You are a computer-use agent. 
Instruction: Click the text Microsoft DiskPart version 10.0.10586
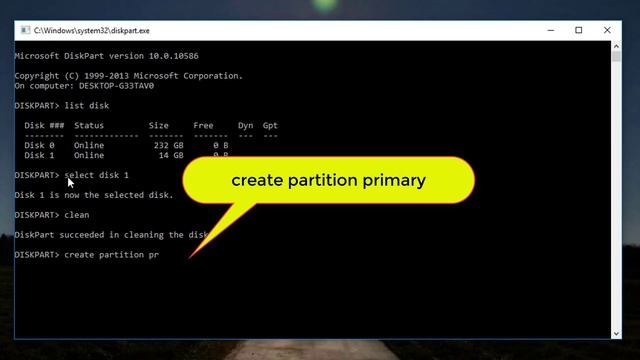[x=107, y=56]
